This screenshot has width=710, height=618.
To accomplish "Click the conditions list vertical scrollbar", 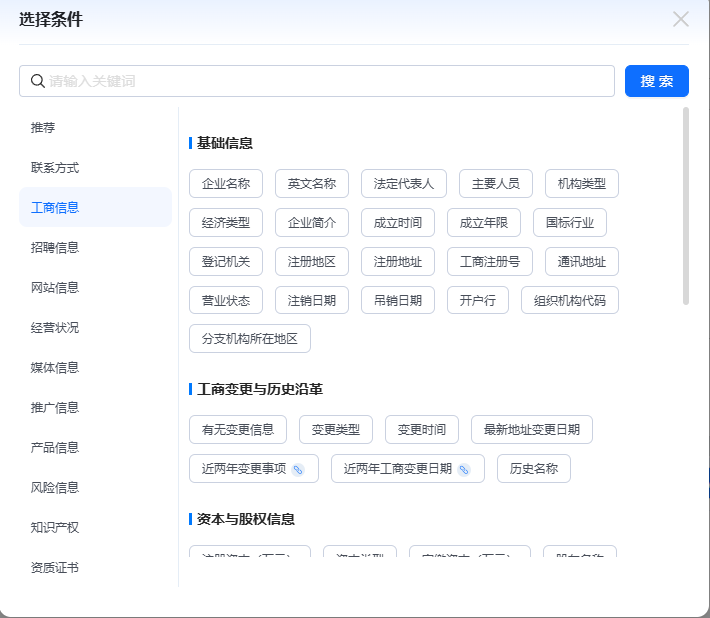I will pyautogui.click(x=686, y=206).
